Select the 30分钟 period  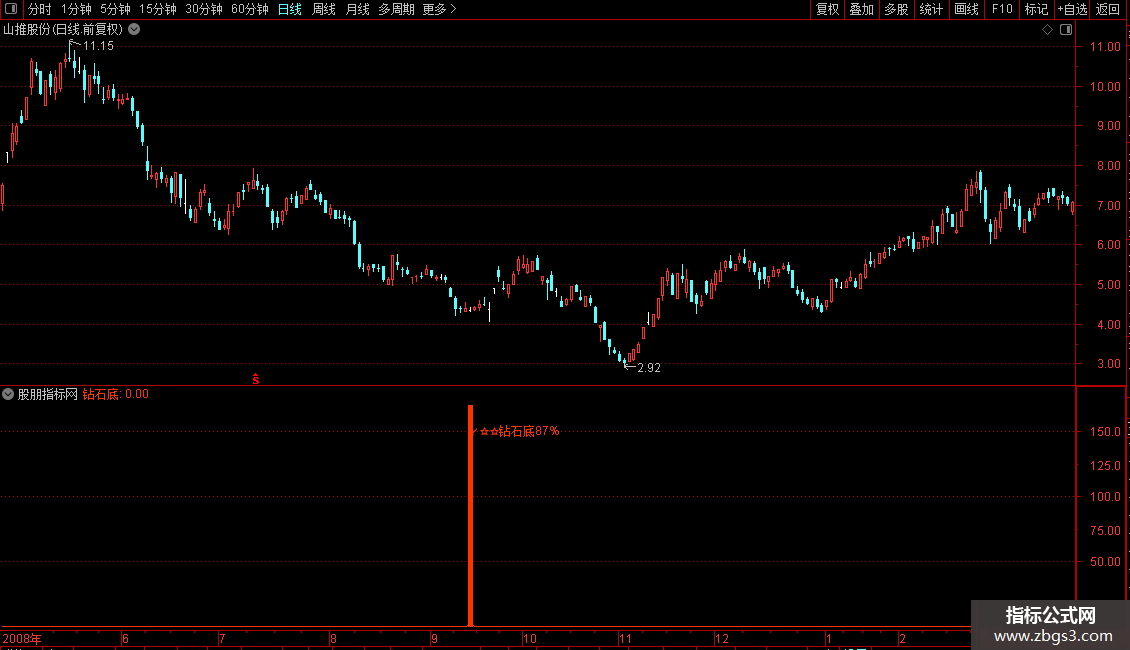click(204, 9)
